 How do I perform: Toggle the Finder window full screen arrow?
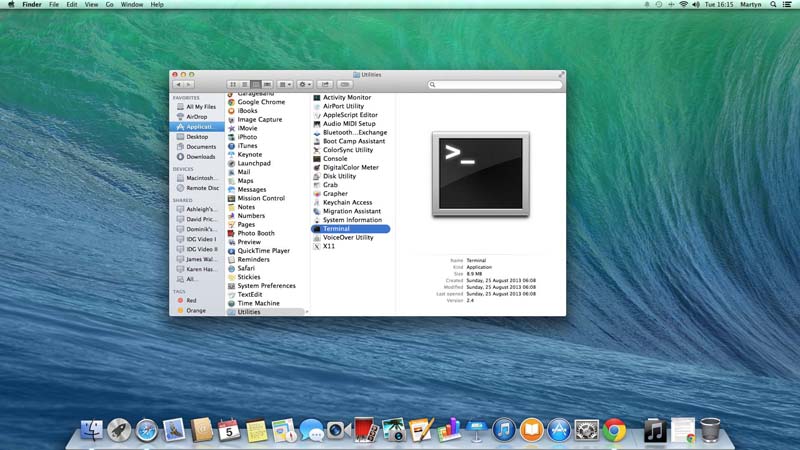click(x=561, y=74)
